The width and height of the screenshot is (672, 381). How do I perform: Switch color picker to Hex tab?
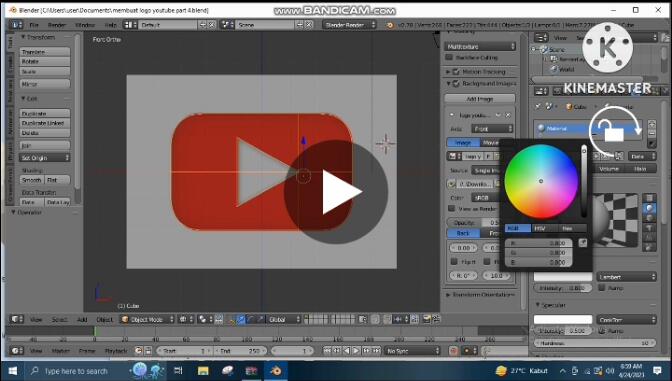[x=572, y=228]
